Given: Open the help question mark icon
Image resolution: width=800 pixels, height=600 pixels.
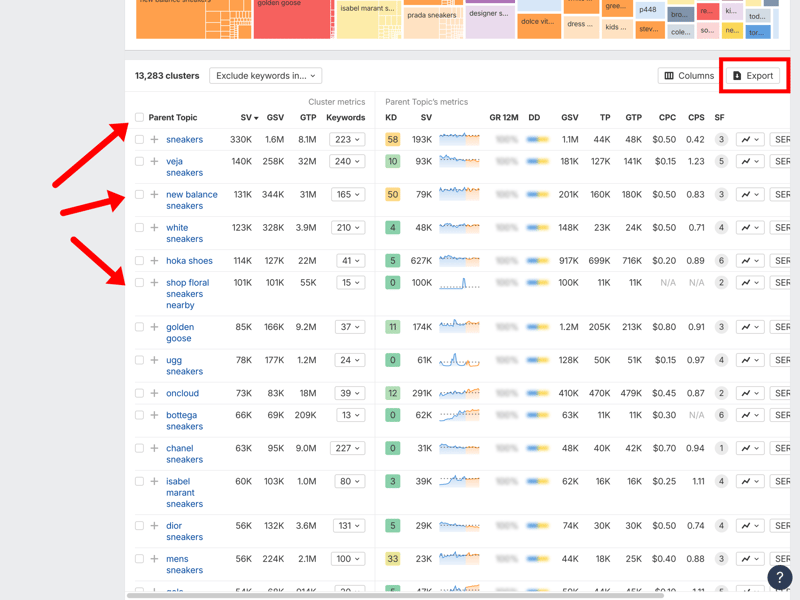Looking at the screenshot, I should 779,577.
